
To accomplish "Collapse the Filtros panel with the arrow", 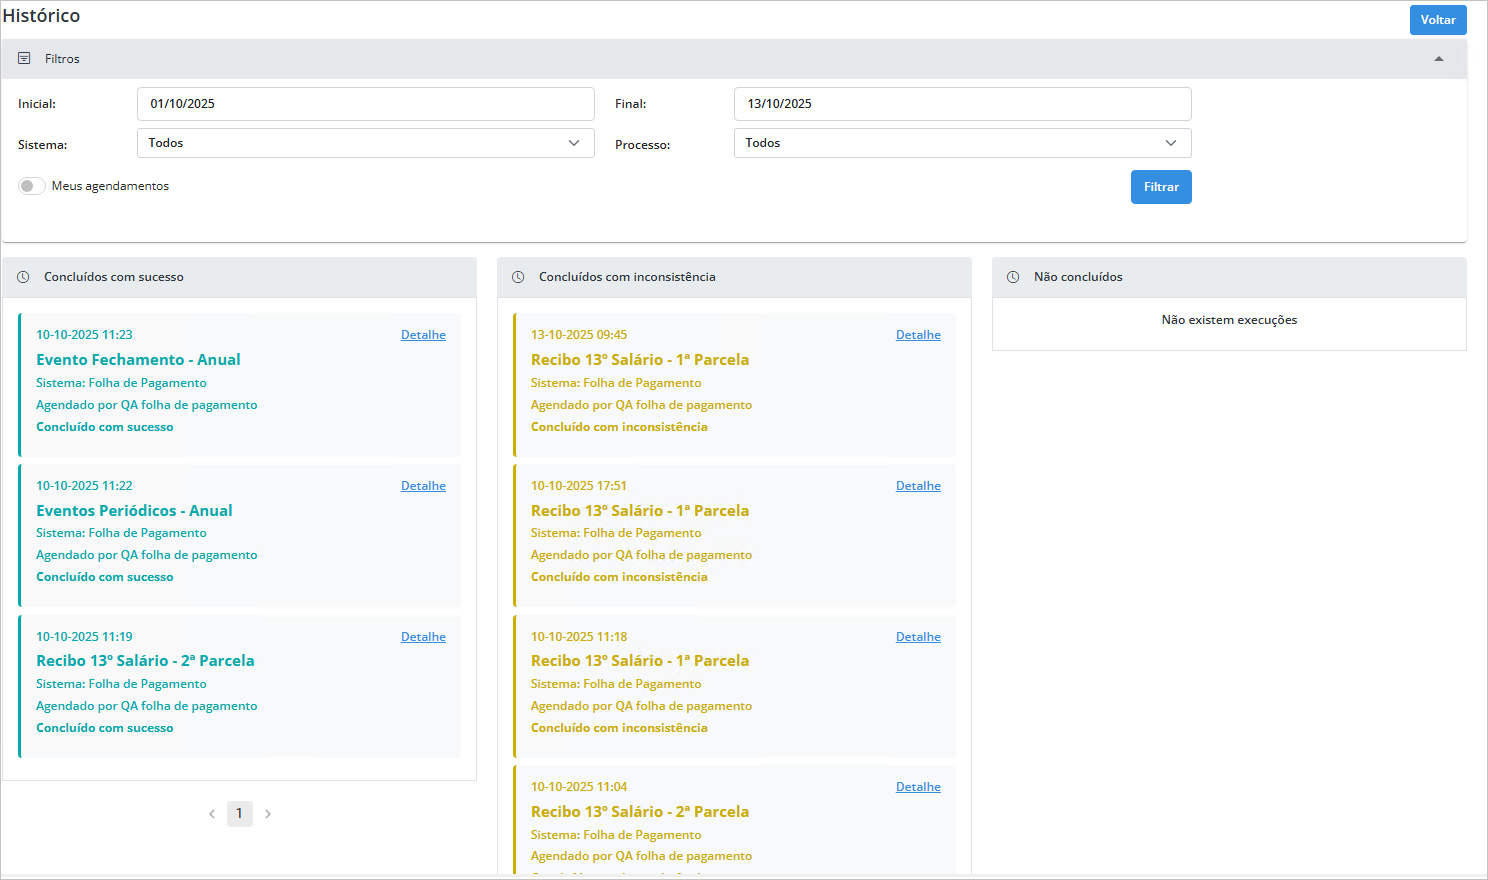I will click(x=1439, y=59).
